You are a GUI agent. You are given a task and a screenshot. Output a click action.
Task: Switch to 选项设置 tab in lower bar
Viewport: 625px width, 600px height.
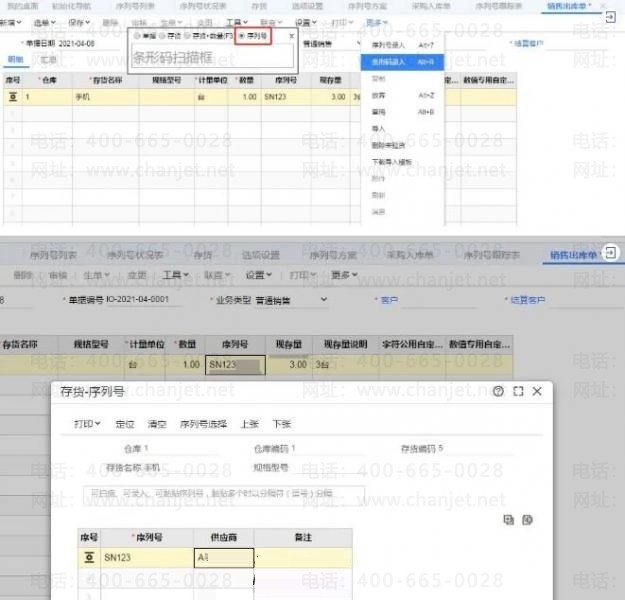261,255
